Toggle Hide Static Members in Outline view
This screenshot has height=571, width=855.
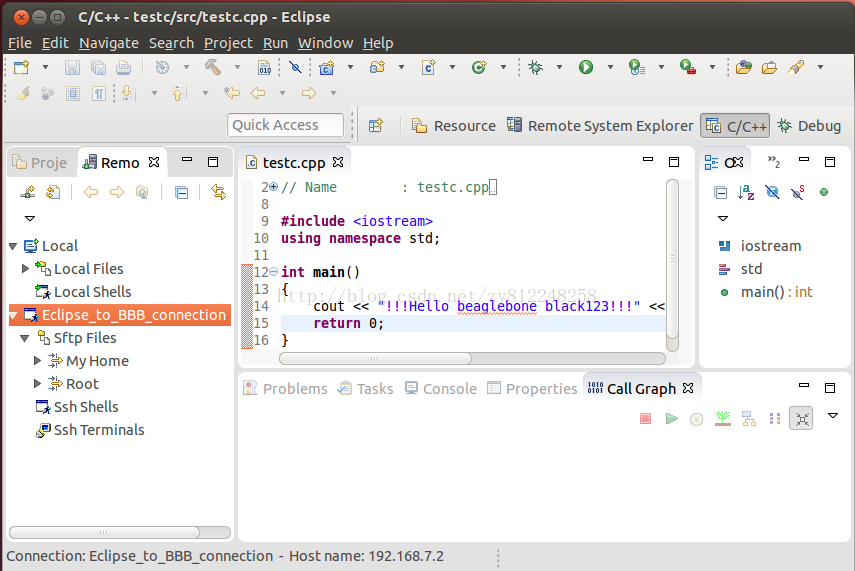(798, 192)
